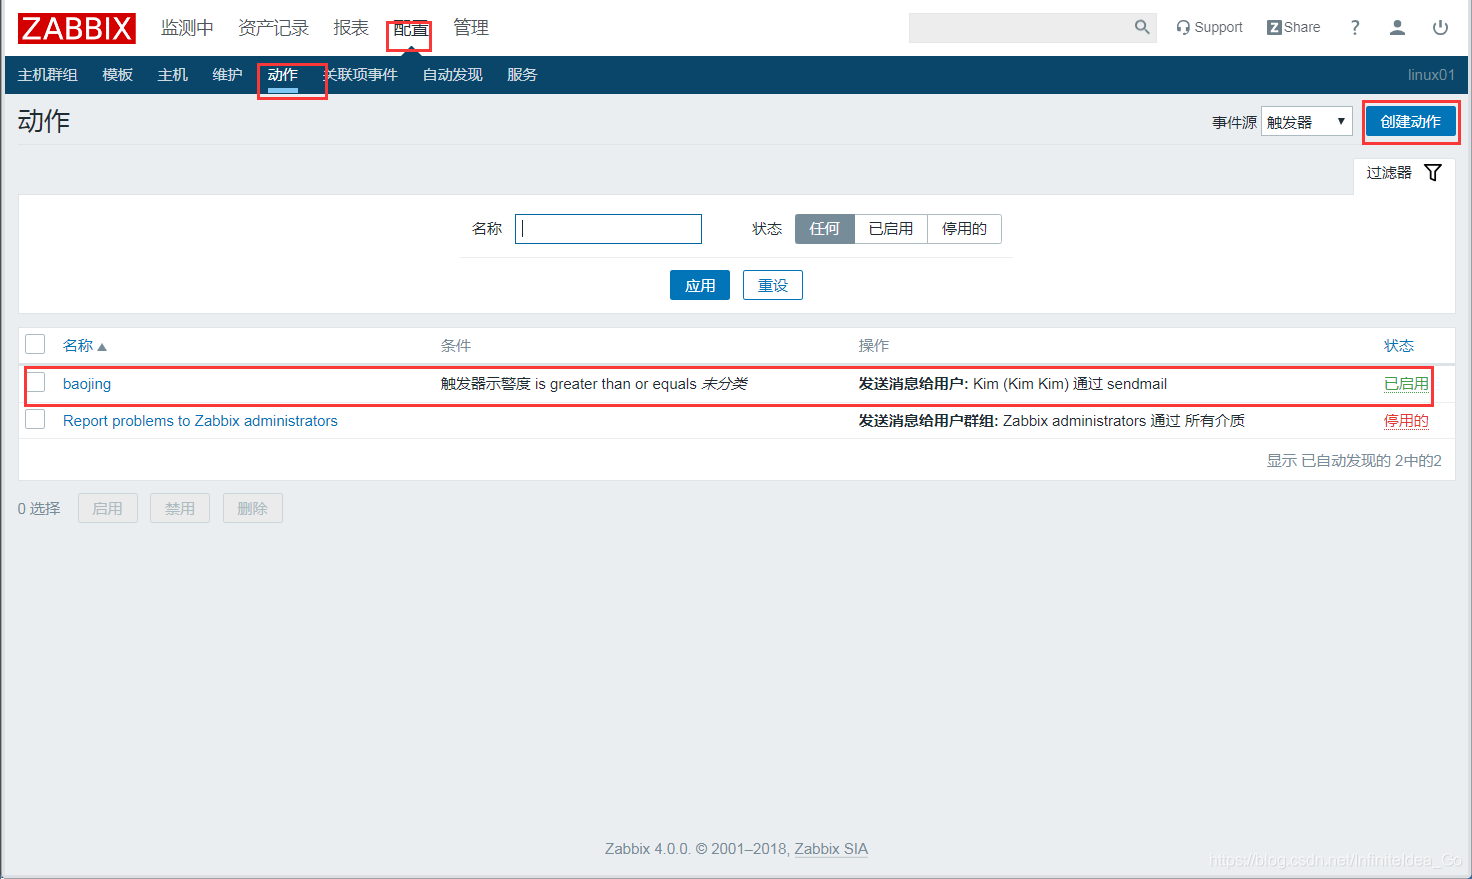Click the 删除 bulk button

[x=253, y=508]
